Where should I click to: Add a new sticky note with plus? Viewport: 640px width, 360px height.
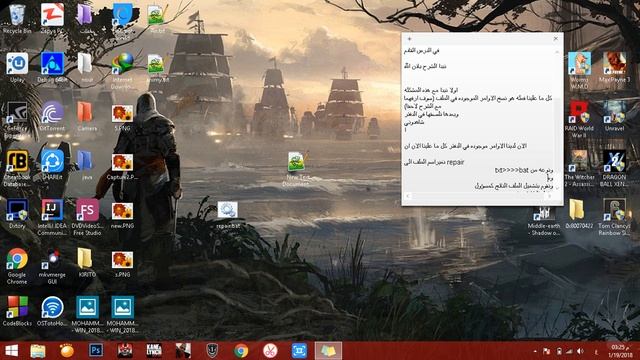(x=409, y=39)
